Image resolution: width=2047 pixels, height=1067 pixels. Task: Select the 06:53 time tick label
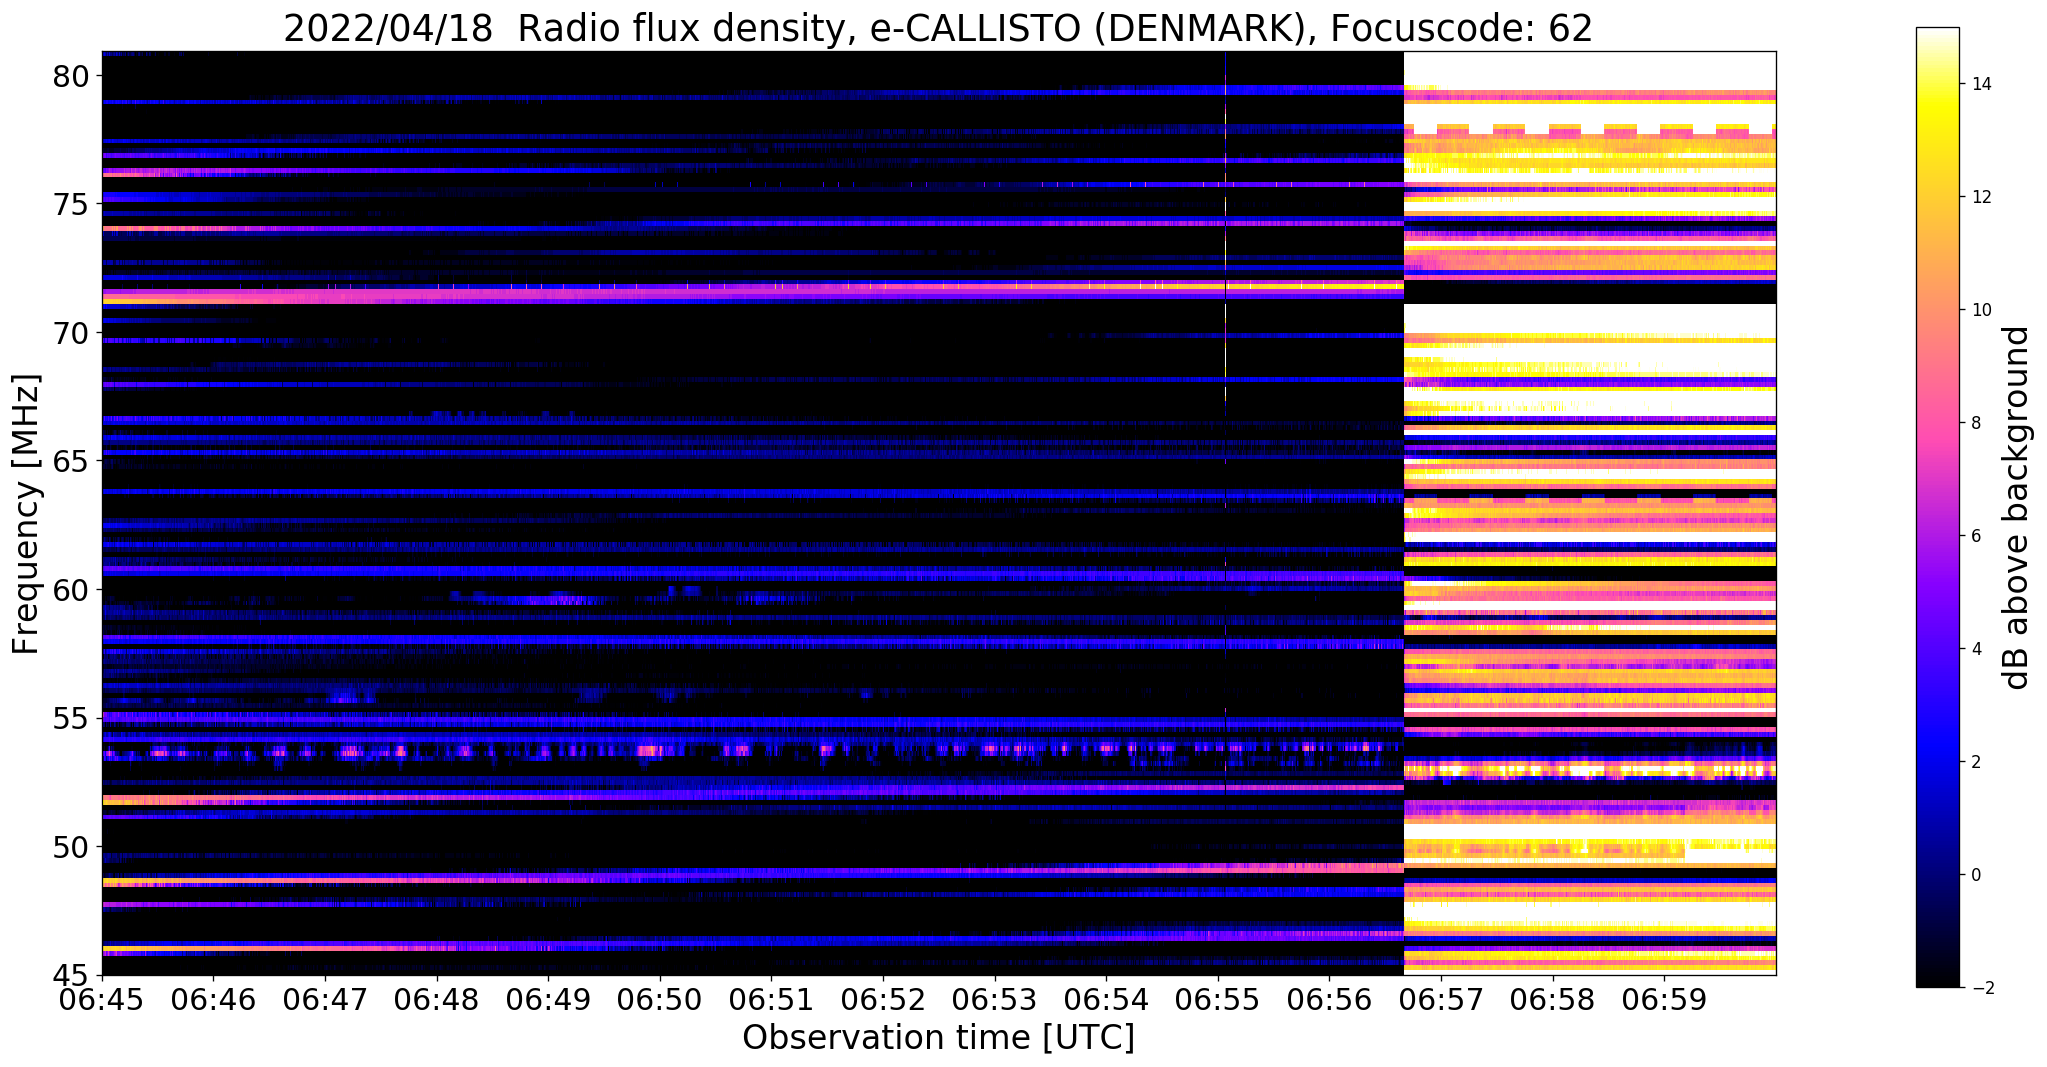pyautogui.click(x=994, y=1000)
